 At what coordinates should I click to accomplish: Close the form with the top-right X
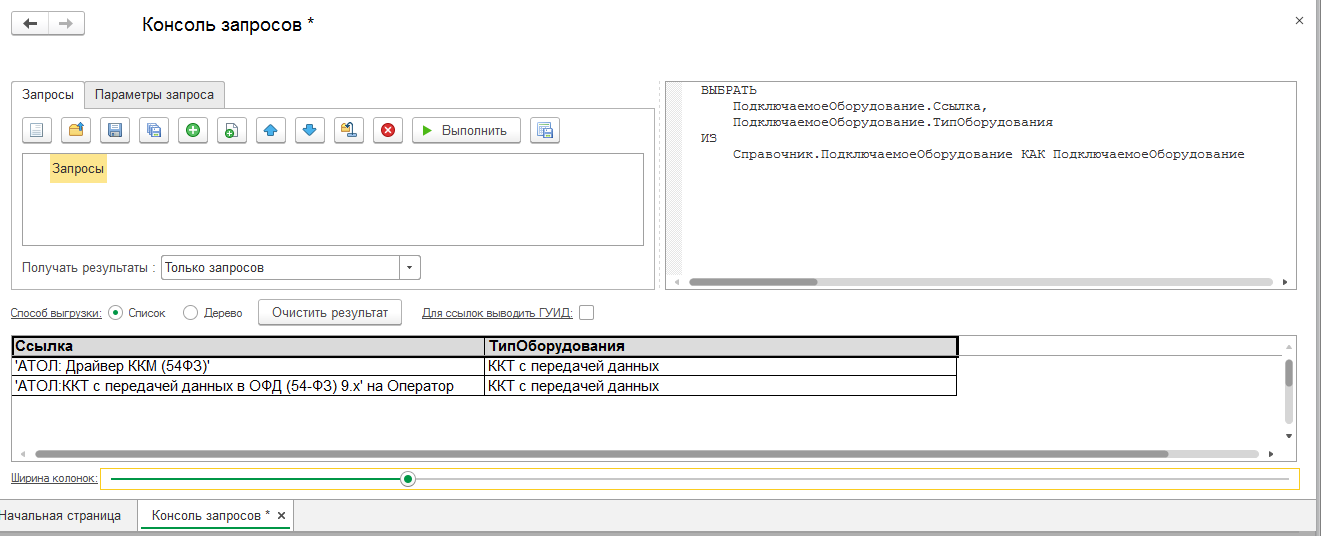pos(1299,21)
